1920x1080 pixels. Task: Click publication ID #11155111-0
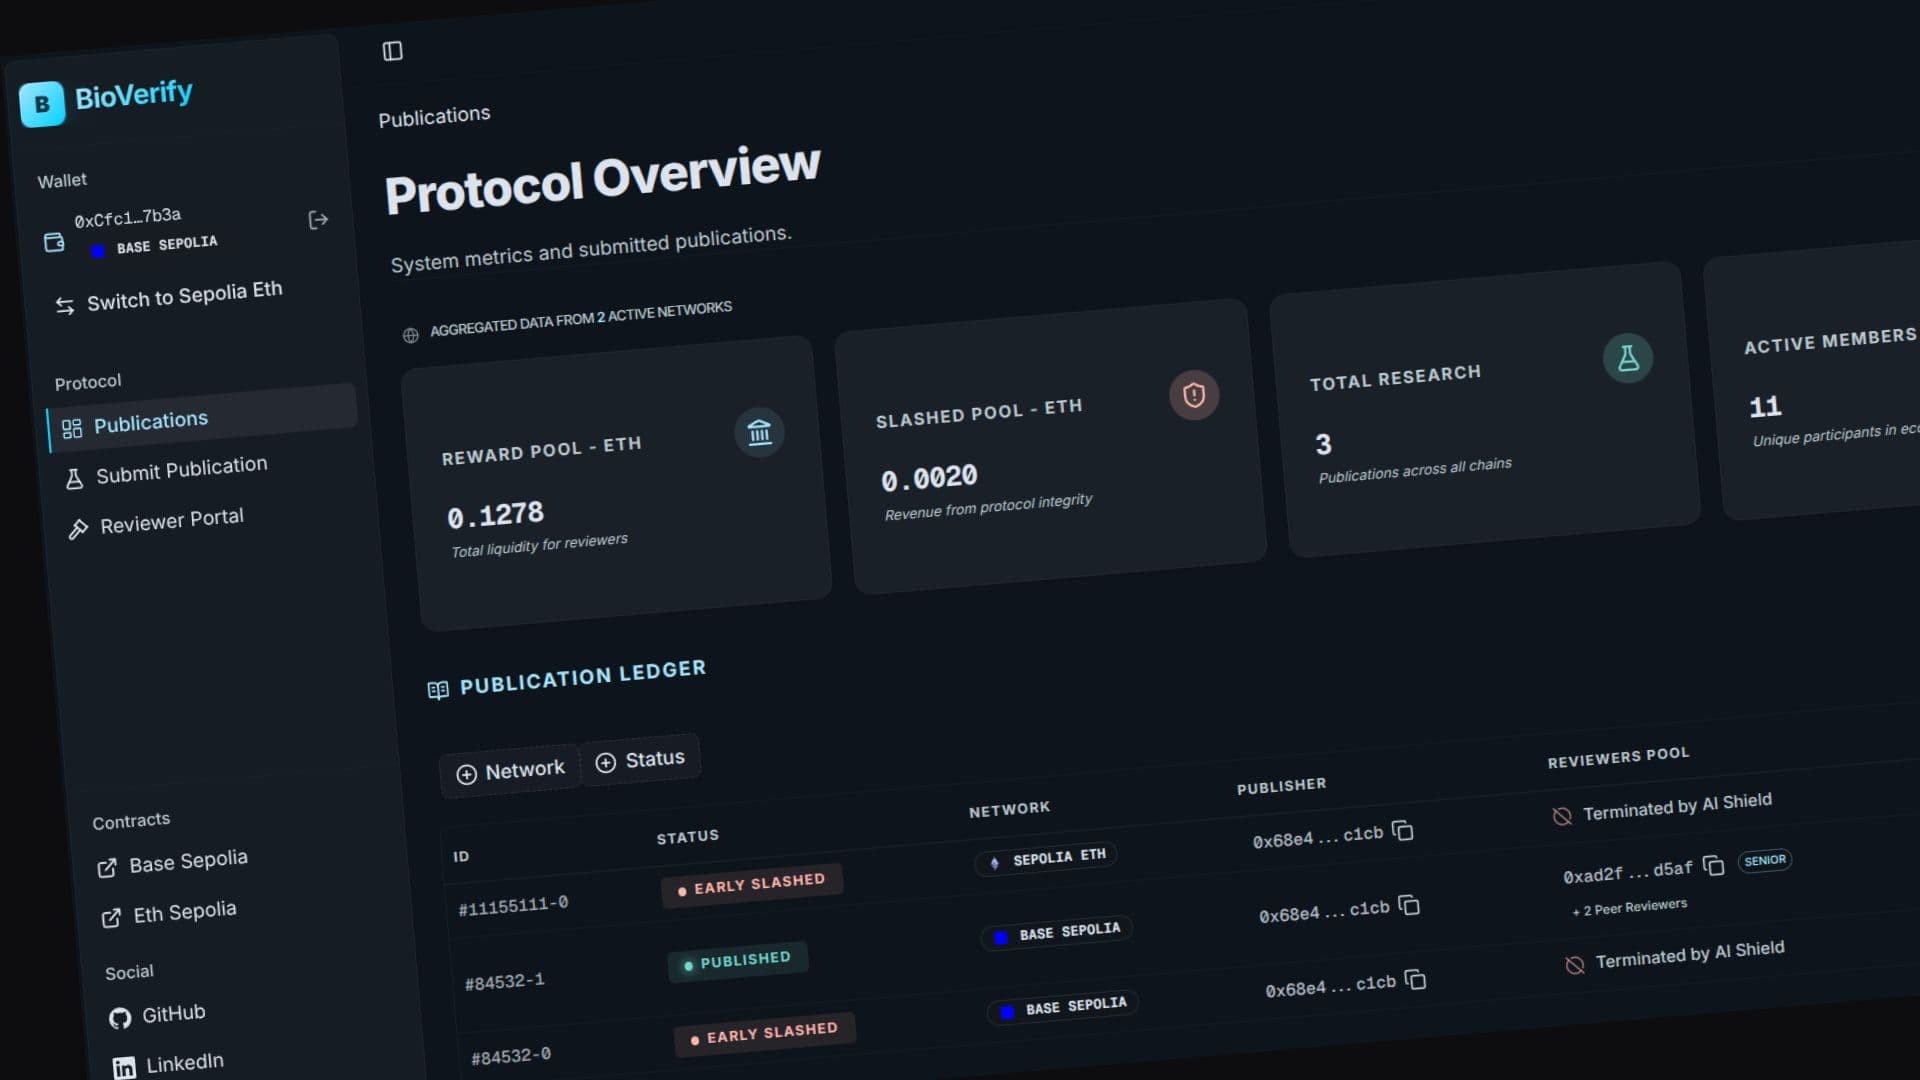[x=513, y=905]
